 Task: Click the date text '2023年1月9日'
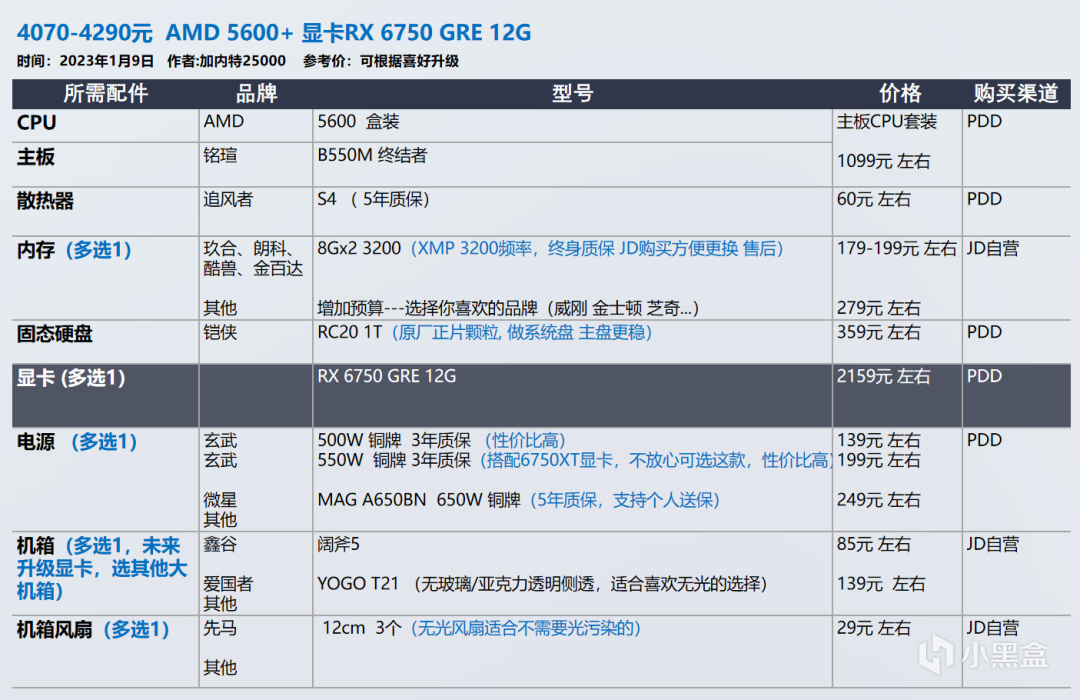tap(107, 61)
